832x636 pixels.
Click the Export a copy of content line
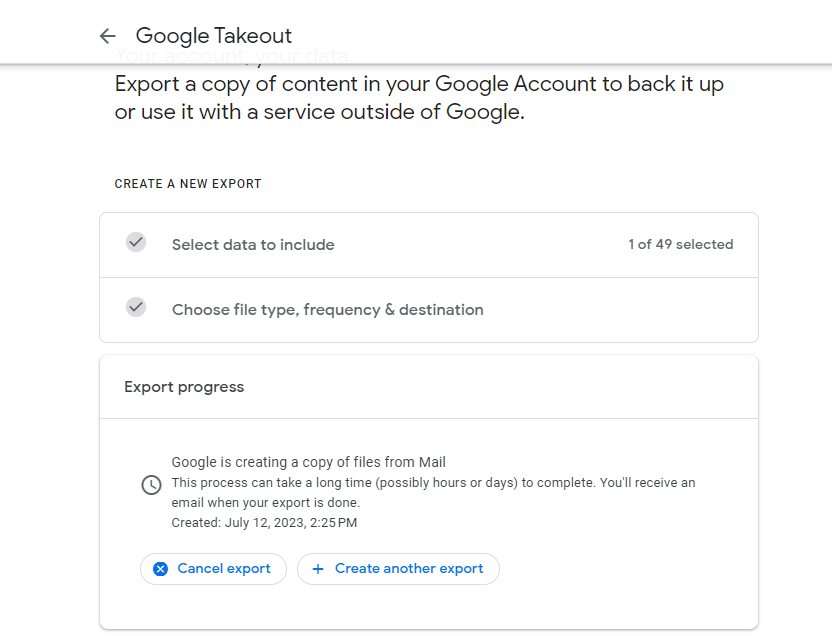[x=419, y=84]
